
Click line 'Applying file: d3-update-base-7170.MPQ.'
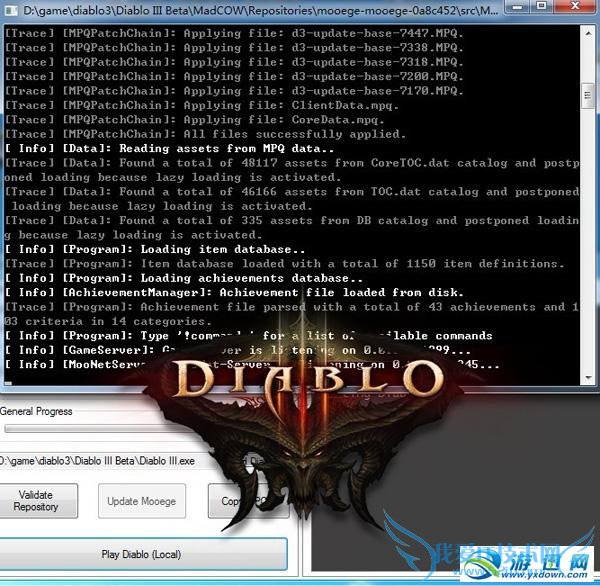(234, 91)
